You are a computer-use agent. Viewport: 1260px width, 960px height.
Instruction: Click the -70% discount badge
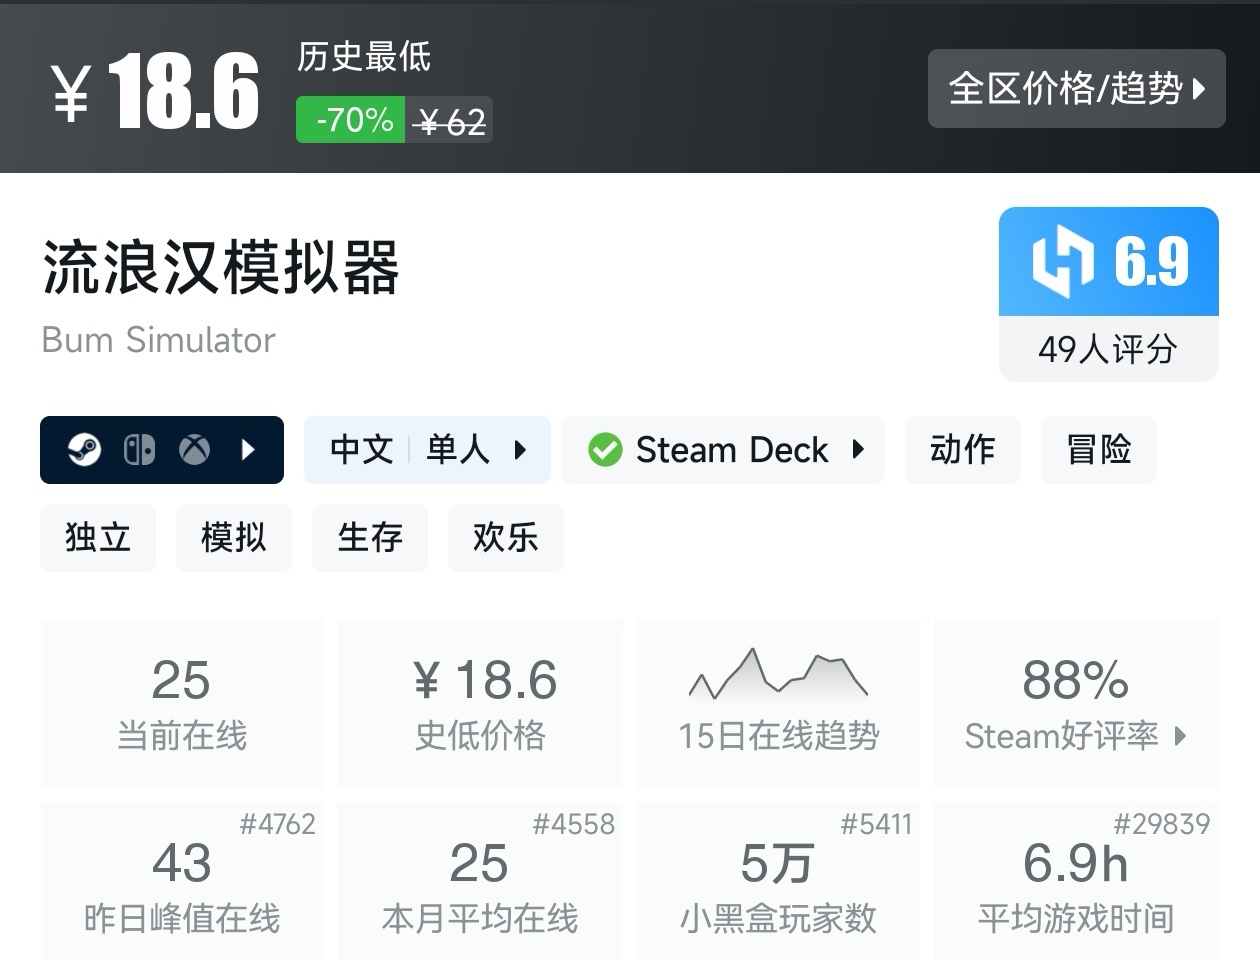point(351,120)
